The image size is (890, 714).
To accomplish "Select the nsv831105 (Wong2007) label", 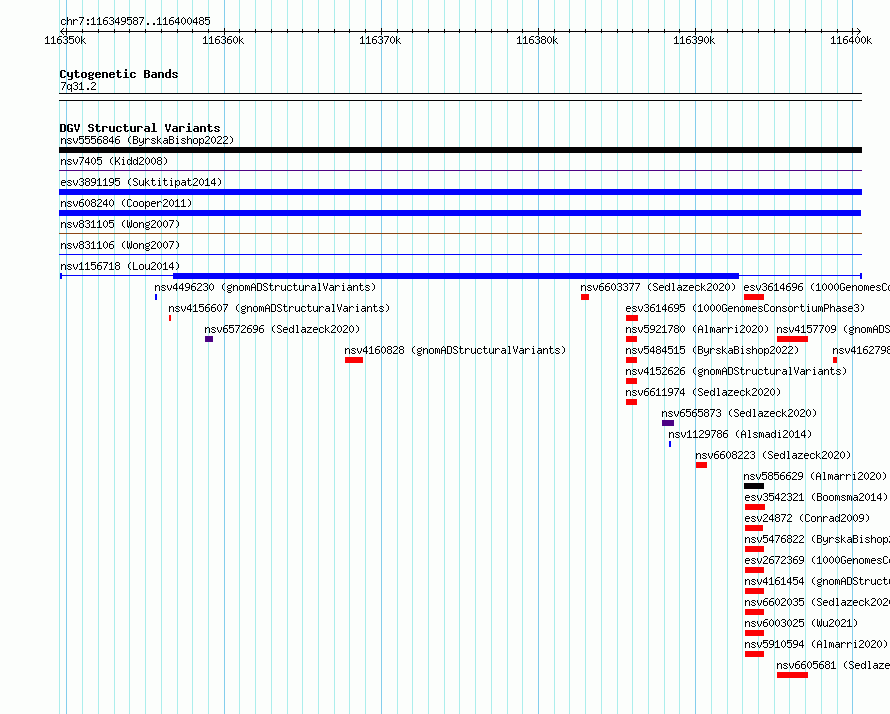I will [x=120, y=224].
